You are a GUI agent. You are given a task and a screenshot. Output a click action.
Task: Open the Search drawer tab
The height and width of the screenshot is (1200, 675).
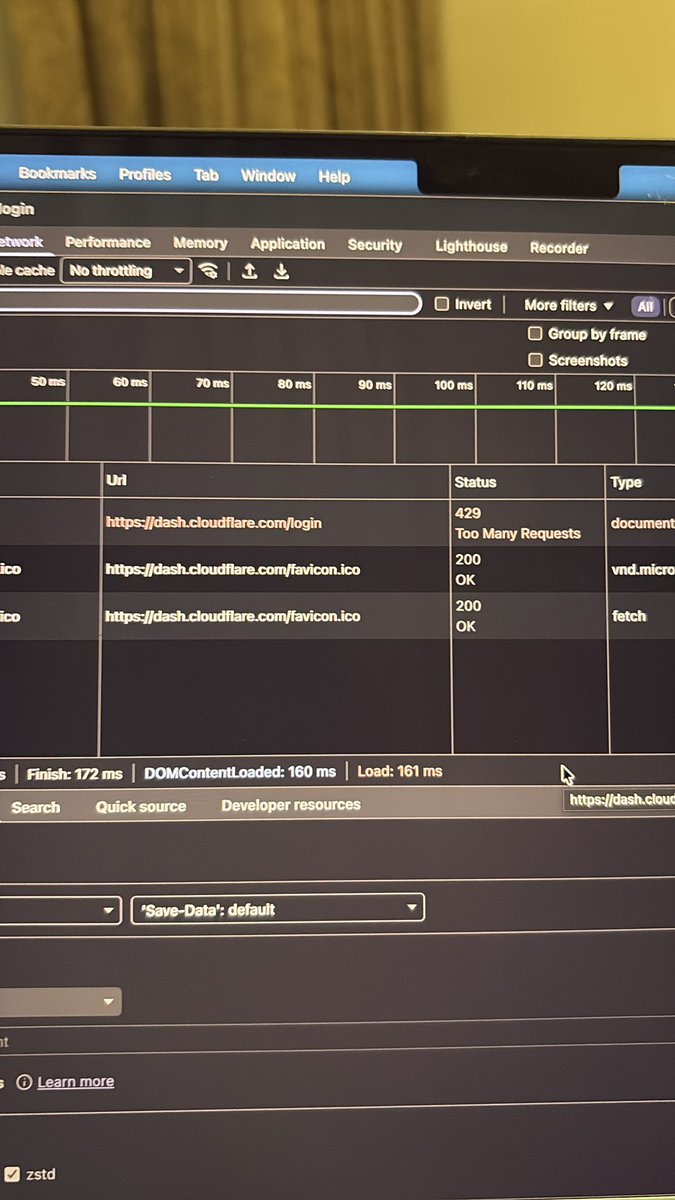(x=36, y=807)
